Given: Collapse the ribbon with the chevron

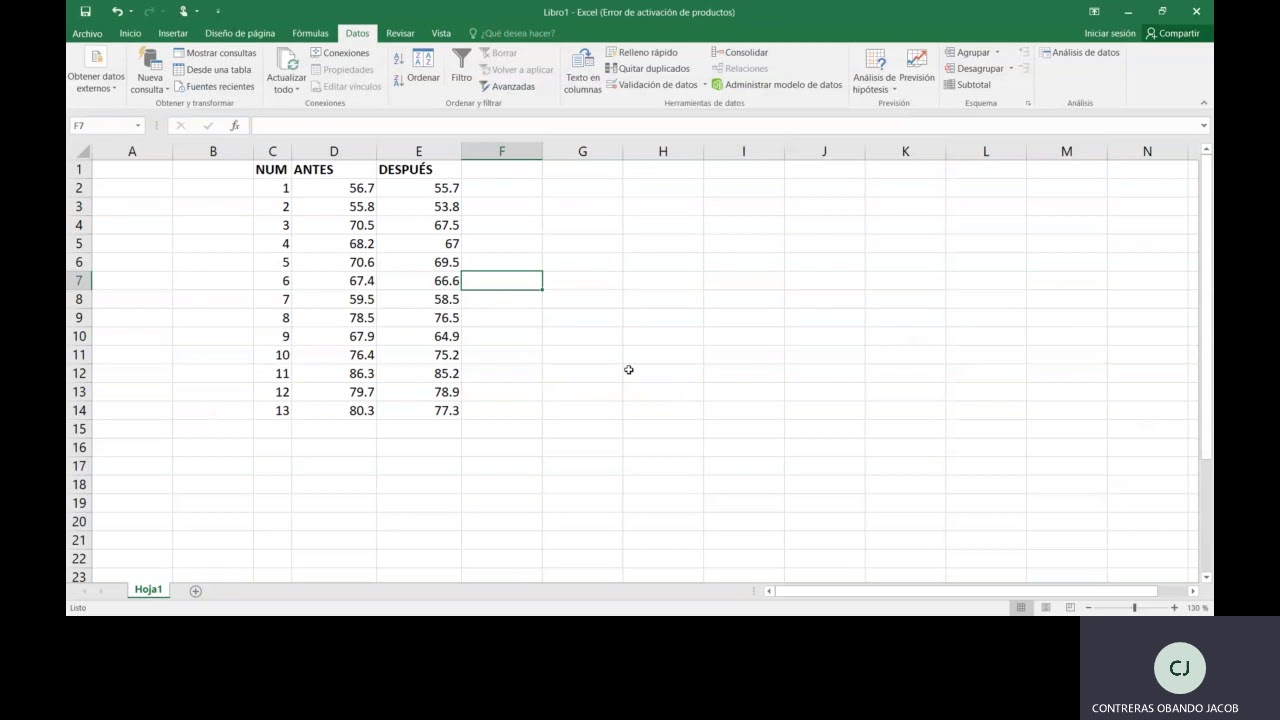Looking at the screenshot, I should 1203,103.
